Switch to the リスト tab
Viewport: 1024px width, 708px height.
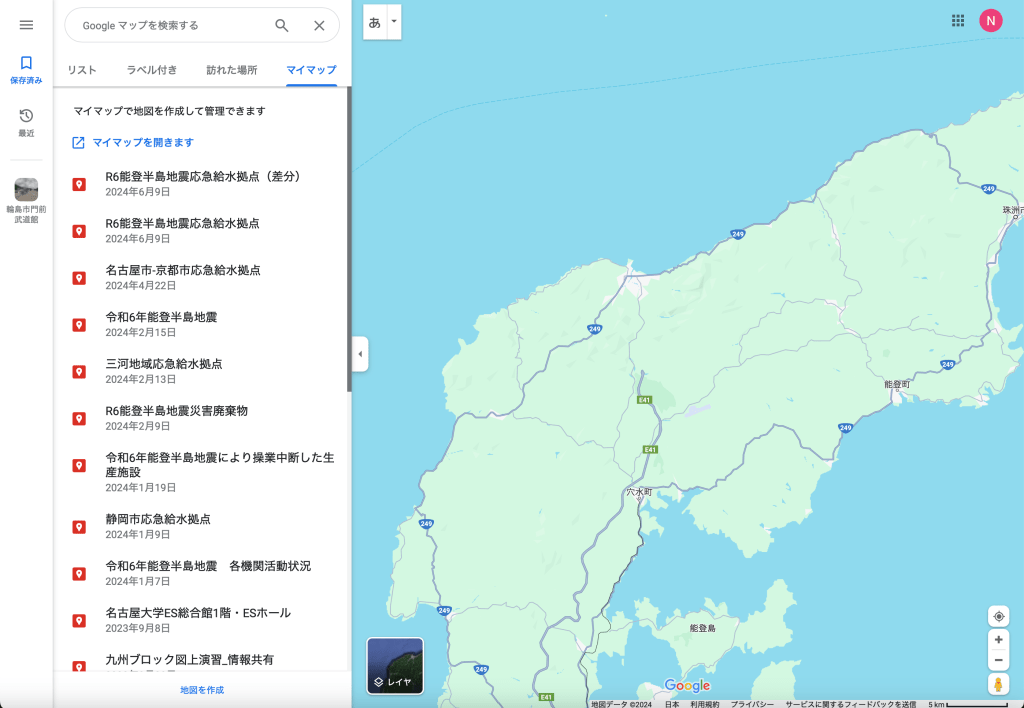pyautogui.click(x=82, y=70)
